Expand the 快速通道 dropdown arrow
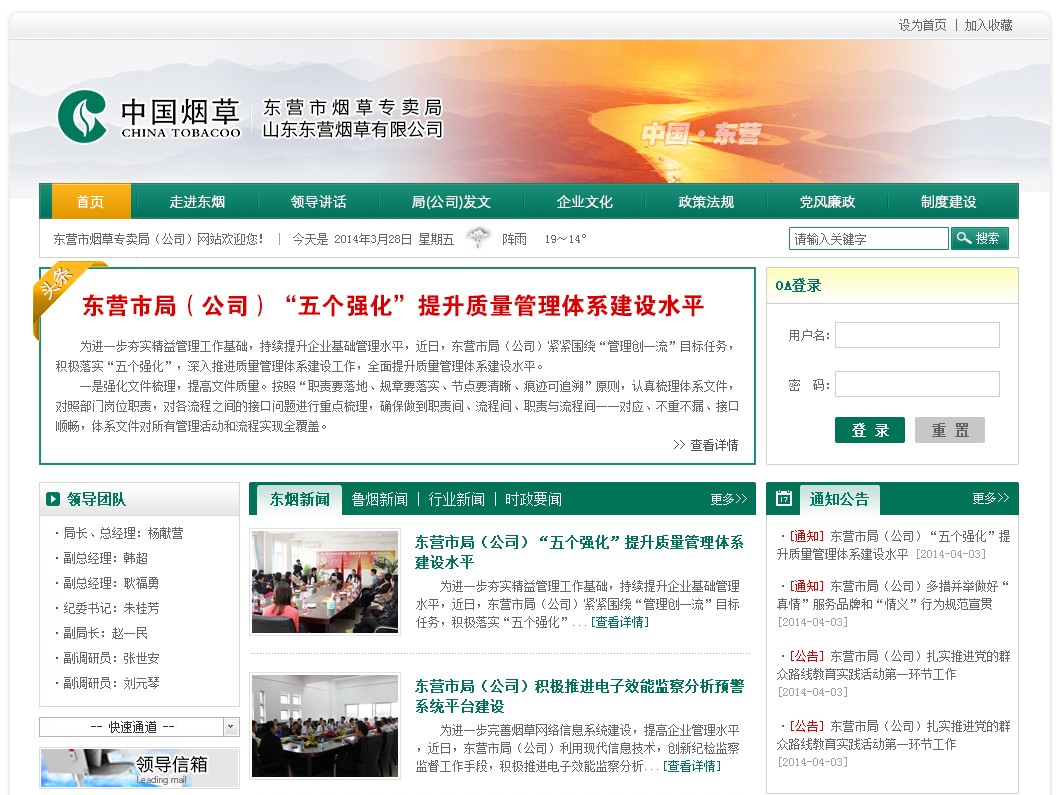The height and width of the screenshot is (795, 1060). [230, 726]
